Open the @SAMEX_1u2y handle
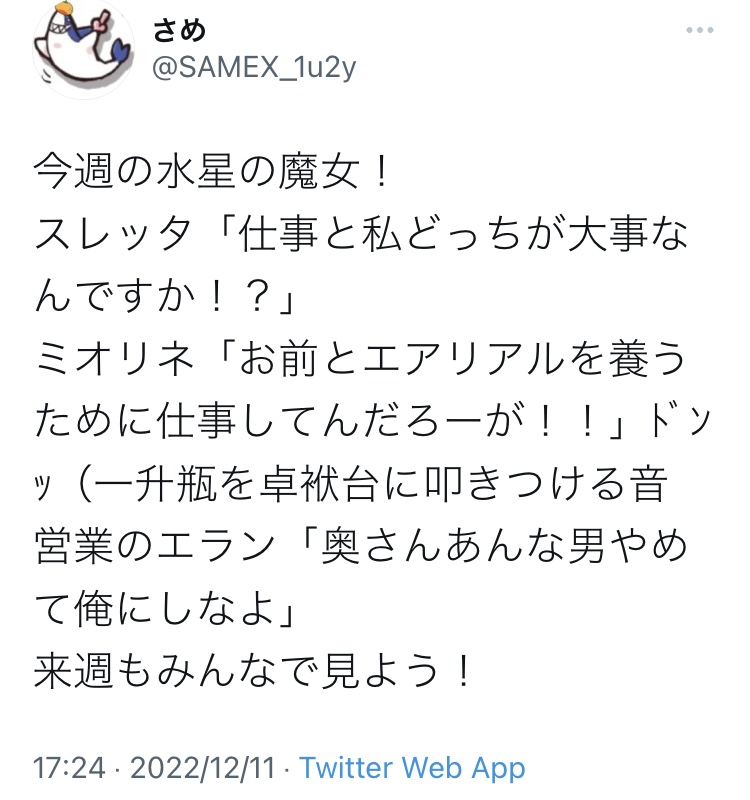This screenshot has height=800, width=750. [x=254, y=67]
